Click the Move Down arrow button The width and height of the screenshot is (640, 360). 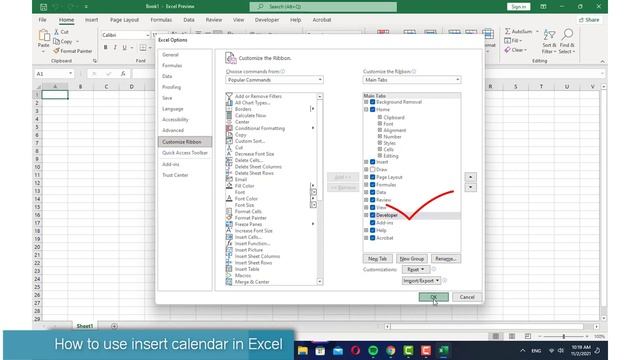coord(471,188)
